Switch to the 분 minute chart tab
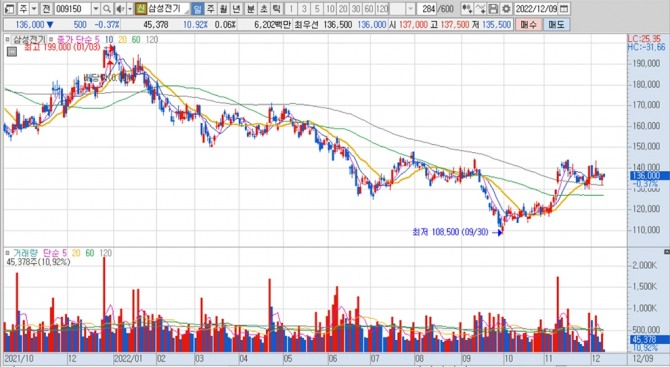 click(x=251, y=9)
